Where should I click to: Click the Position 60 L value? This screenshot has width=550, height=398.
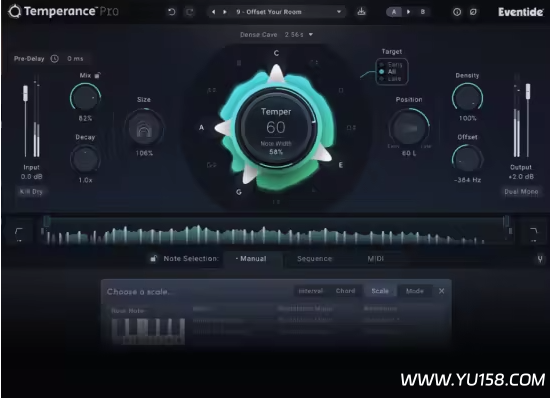[x=409, y=153]
